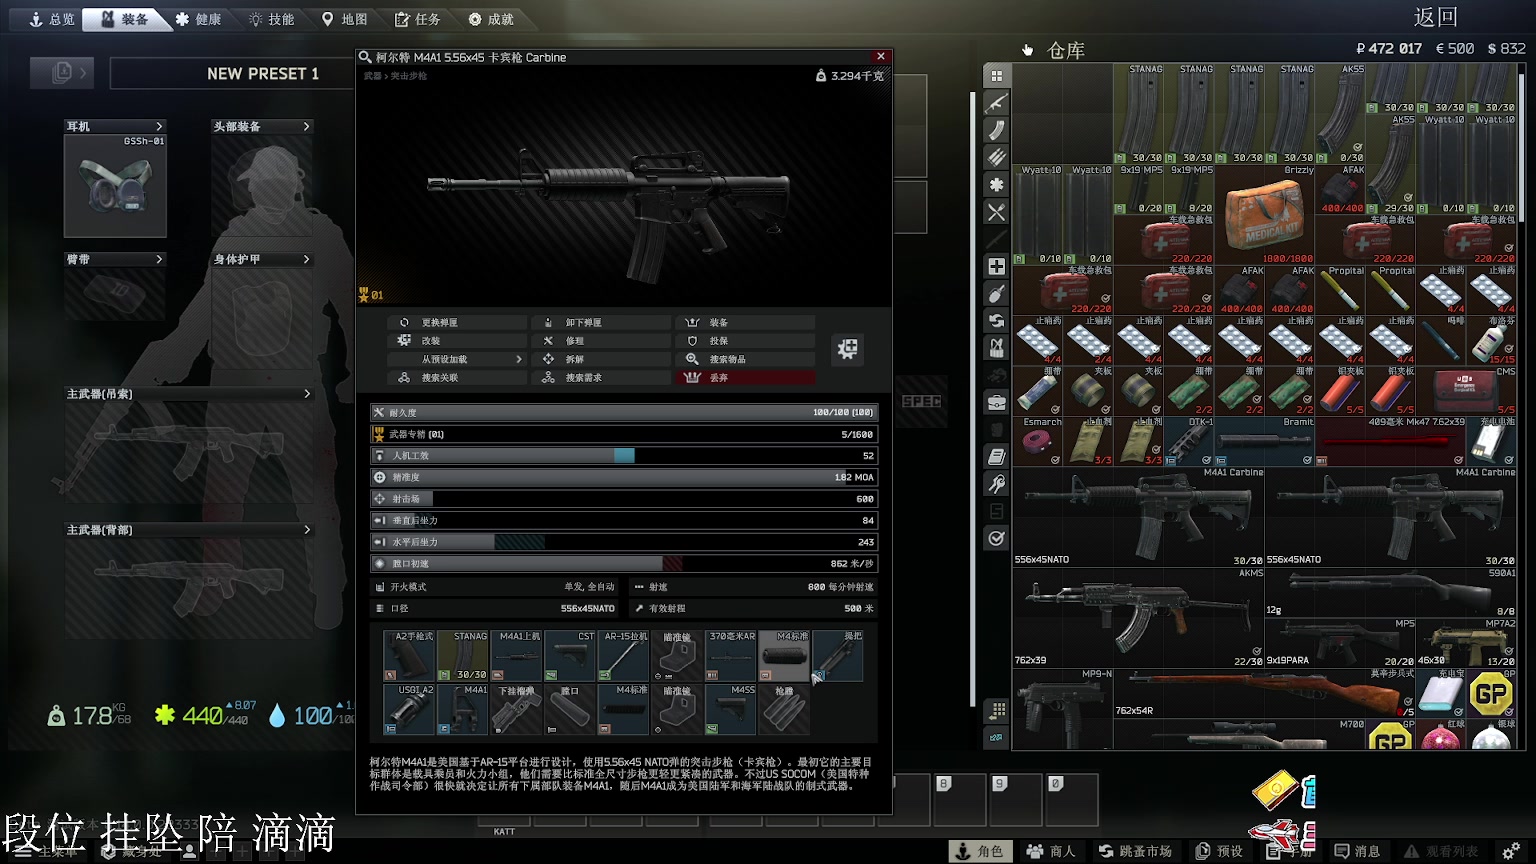This screenshot has height=864, width=1536.
Task: Select the chest rig filter in stash sidebar
Action: point(996,348)
